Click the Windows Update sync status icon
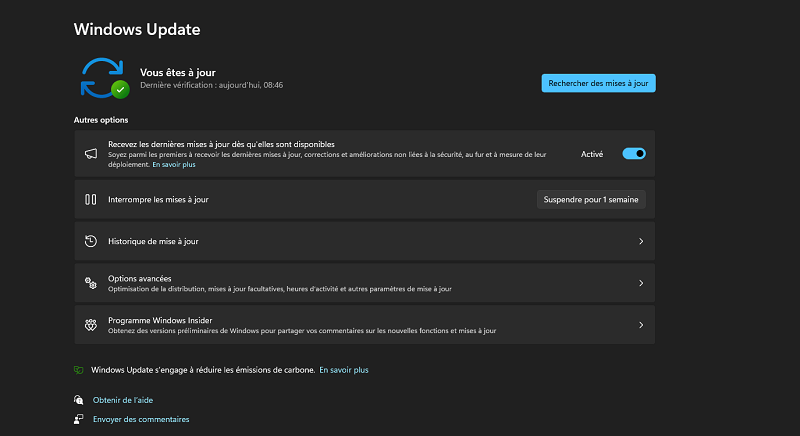 point(104,77)
